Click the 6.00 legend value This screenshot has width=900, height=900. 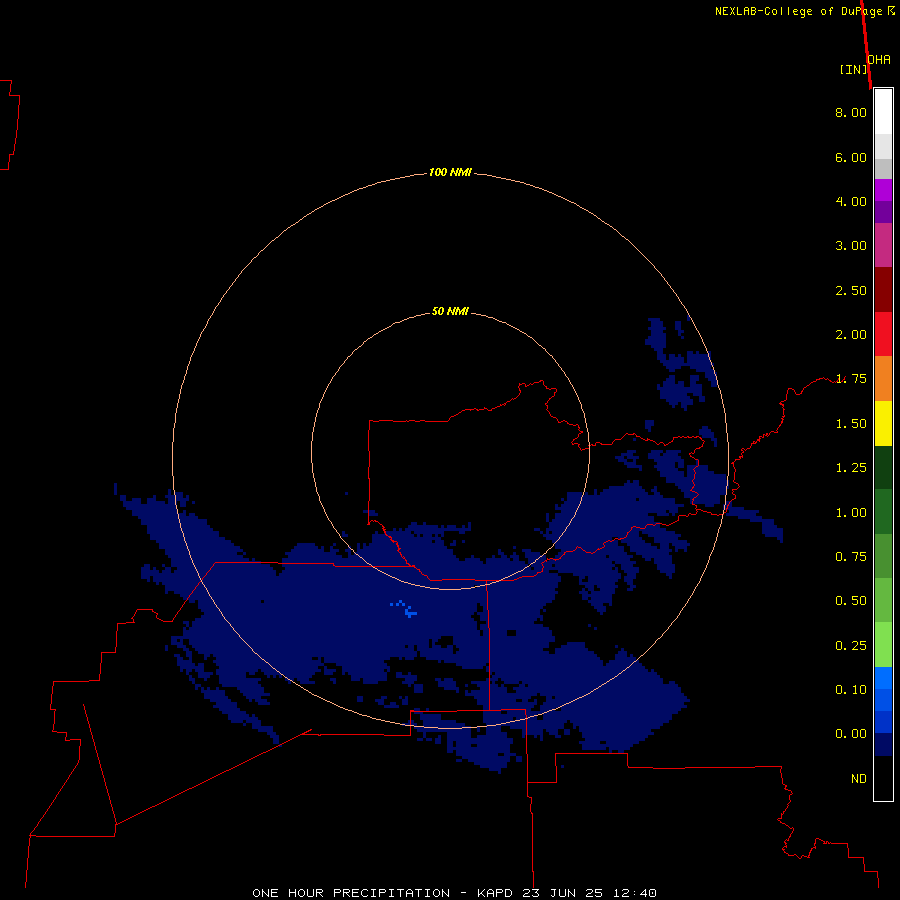coord(851,157)
